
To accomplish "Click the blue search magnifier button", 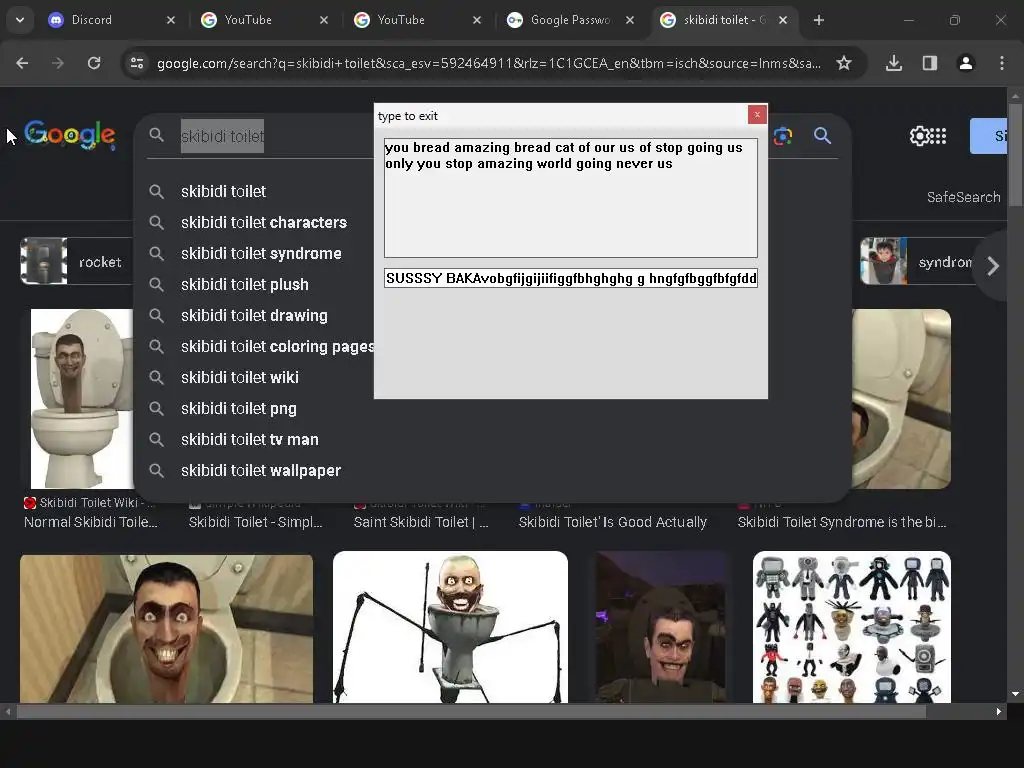I will click(822, 136).
